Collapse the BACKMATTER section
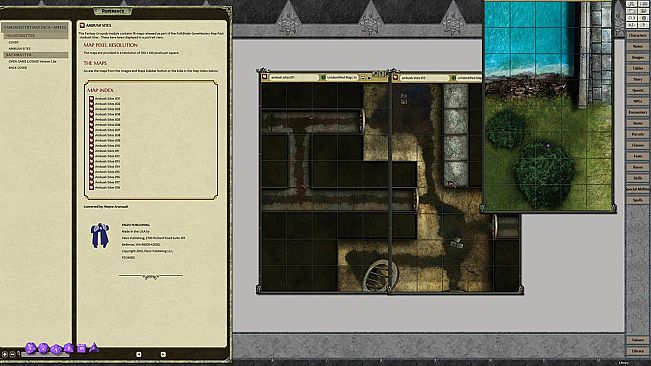This screenshot has width=651, height=366. (36, 55)
